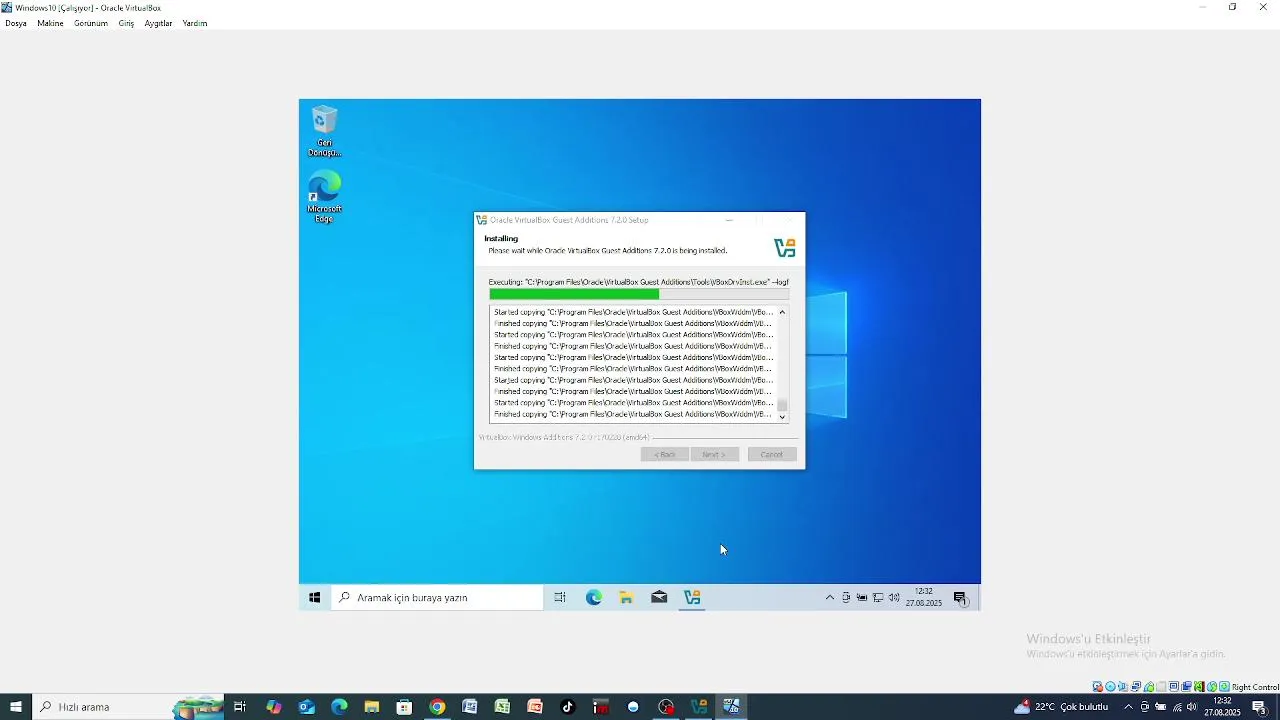Open Edge from the host taskbar

click(339, 707)
